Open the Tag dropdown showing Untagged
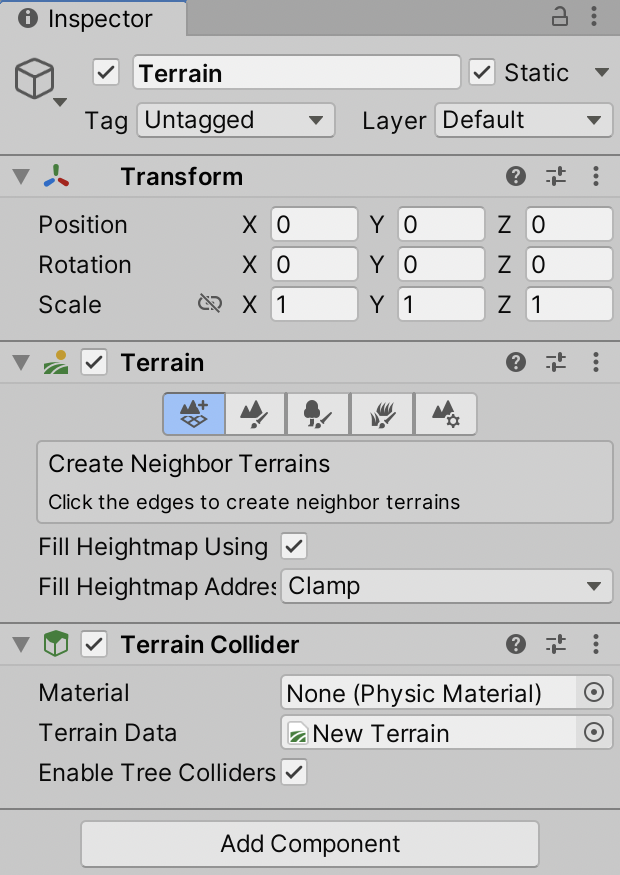Image resolution: width=620 pixels, height=875 pixels. click(x=233, y=121)
